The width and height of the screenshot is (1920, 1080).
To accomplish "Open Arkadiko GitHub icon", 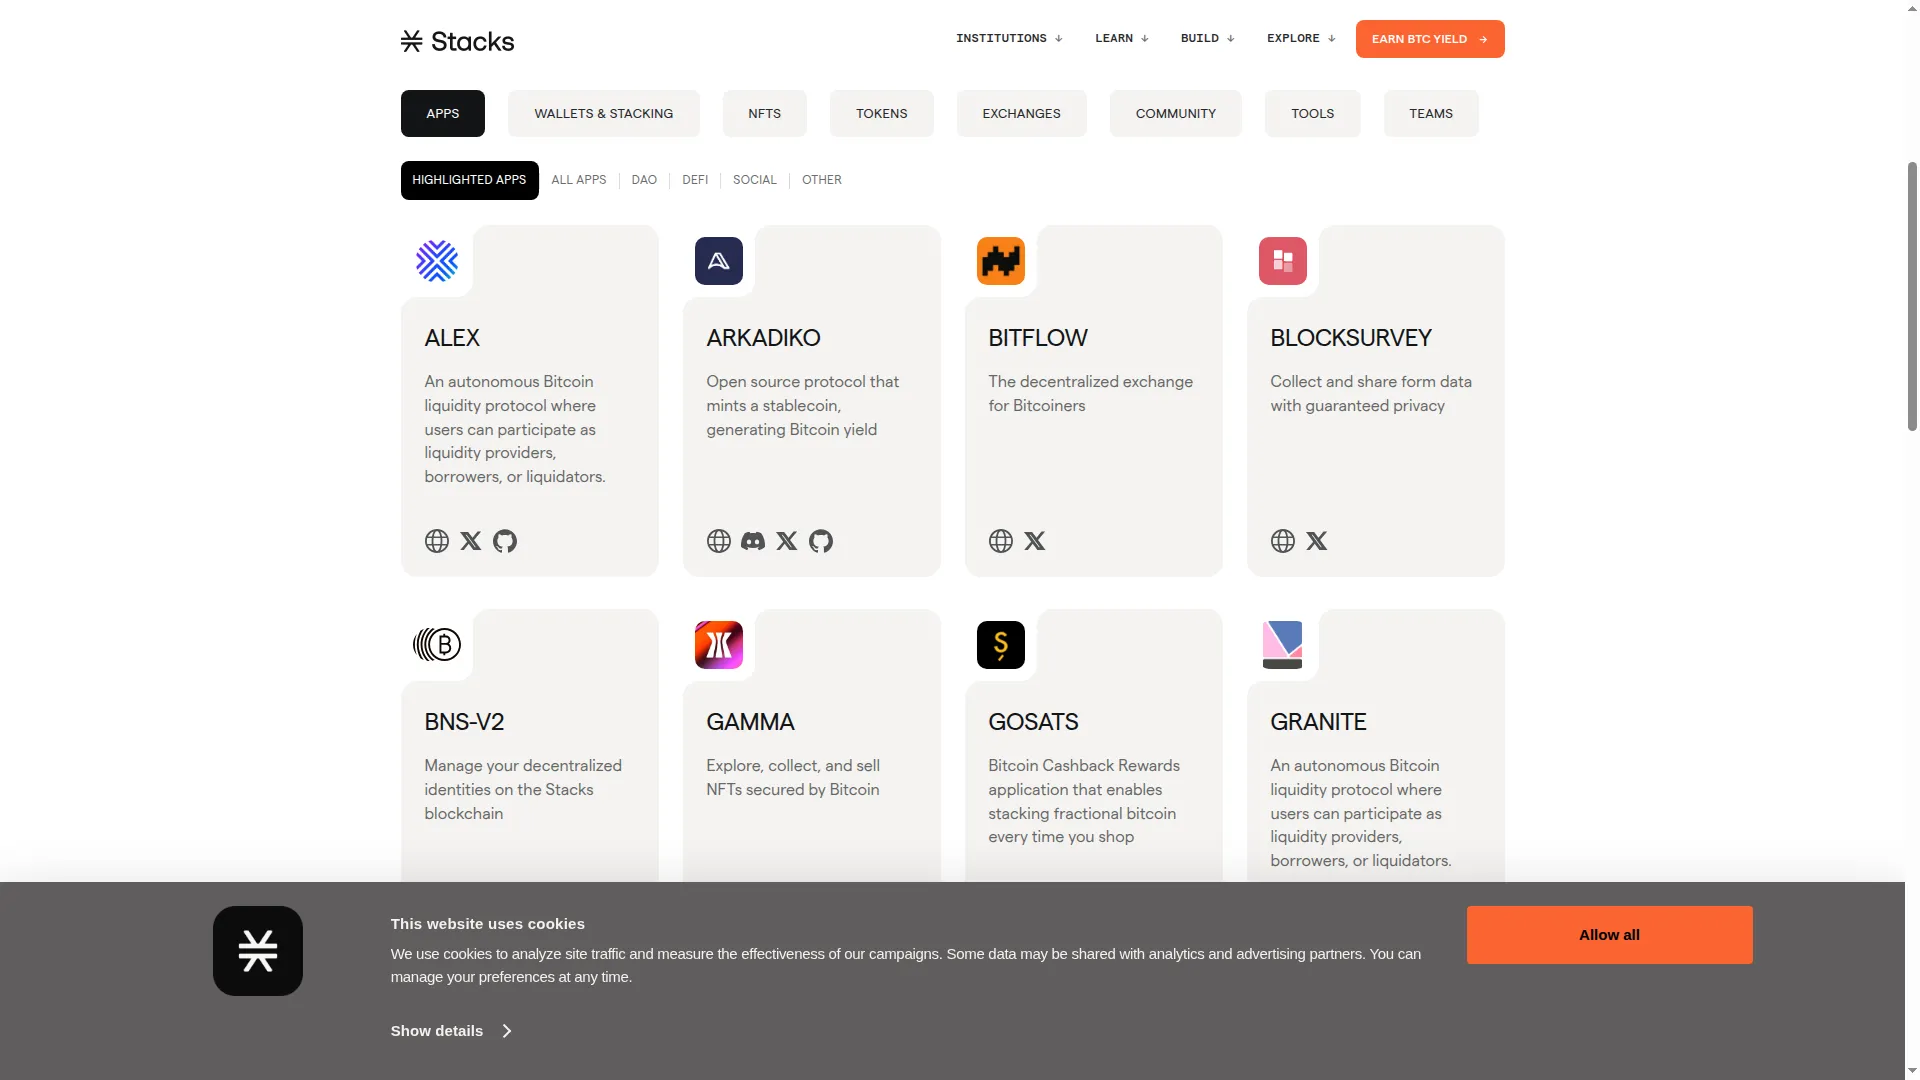I will (x=821, y=541).
